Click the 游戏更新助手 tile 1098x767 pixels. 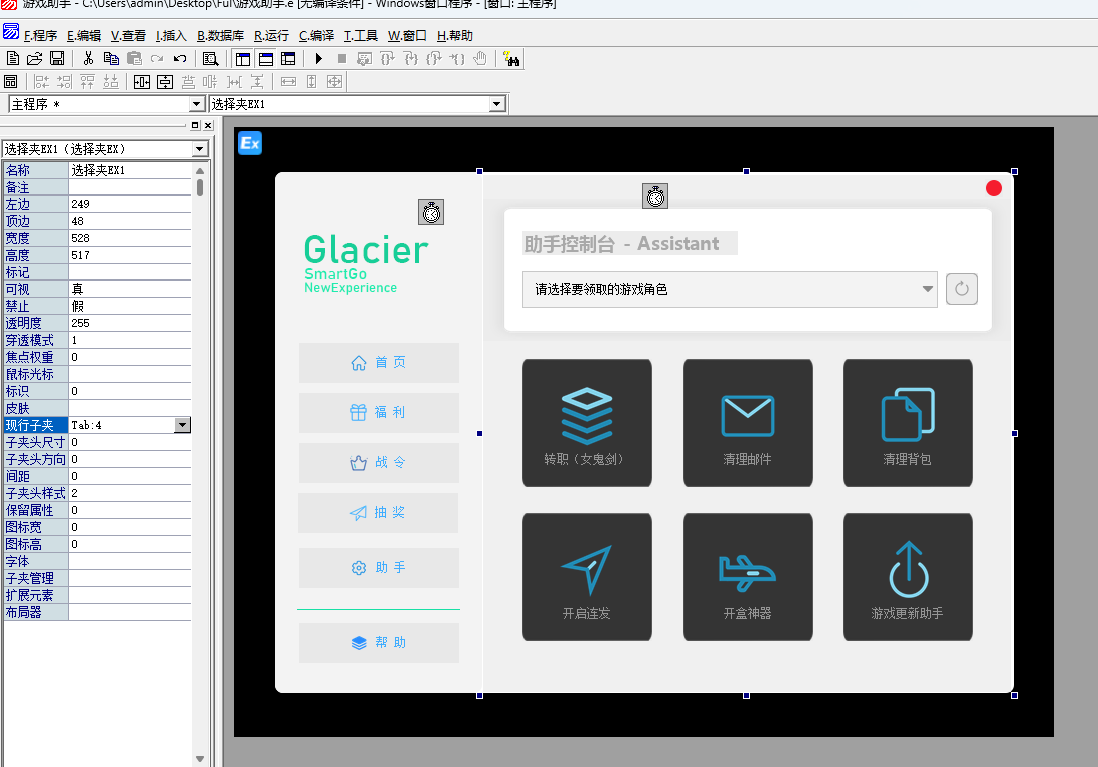[908, 577]
